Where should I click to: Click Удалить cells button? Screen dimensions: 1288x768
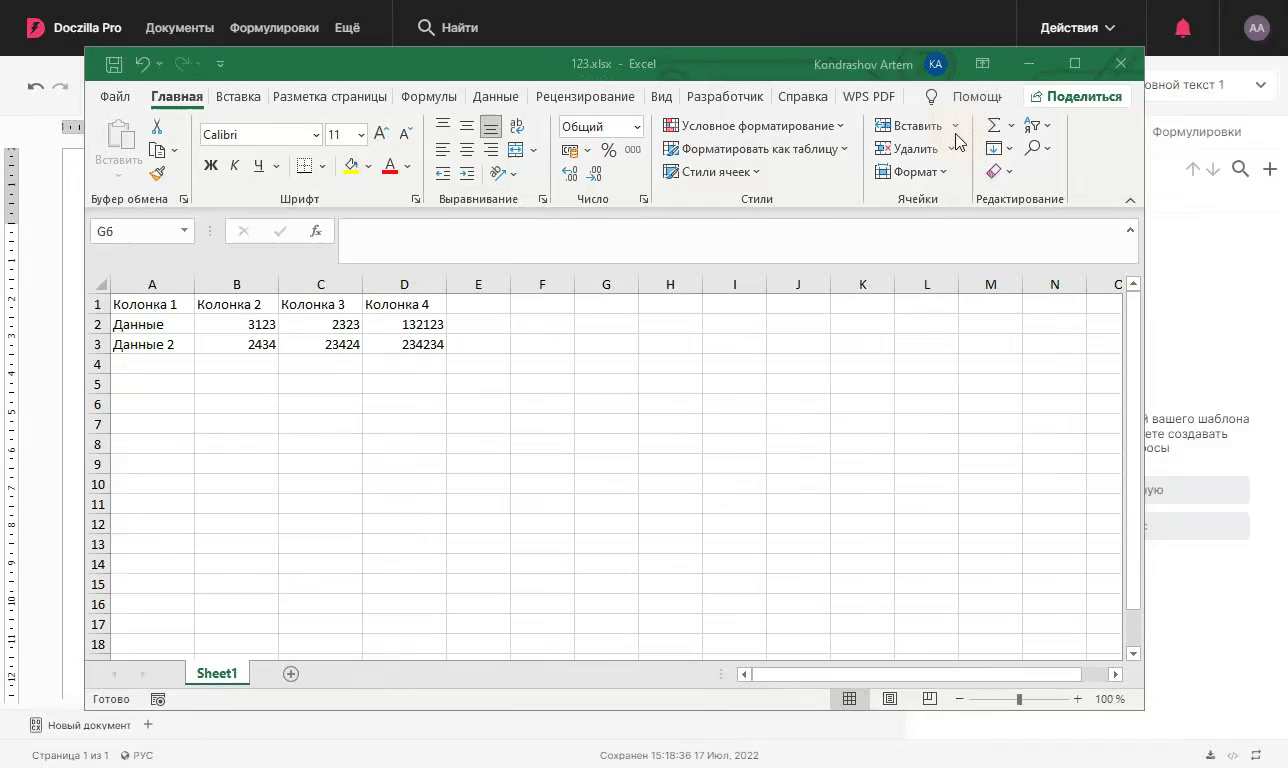click(x=907, y=149)
